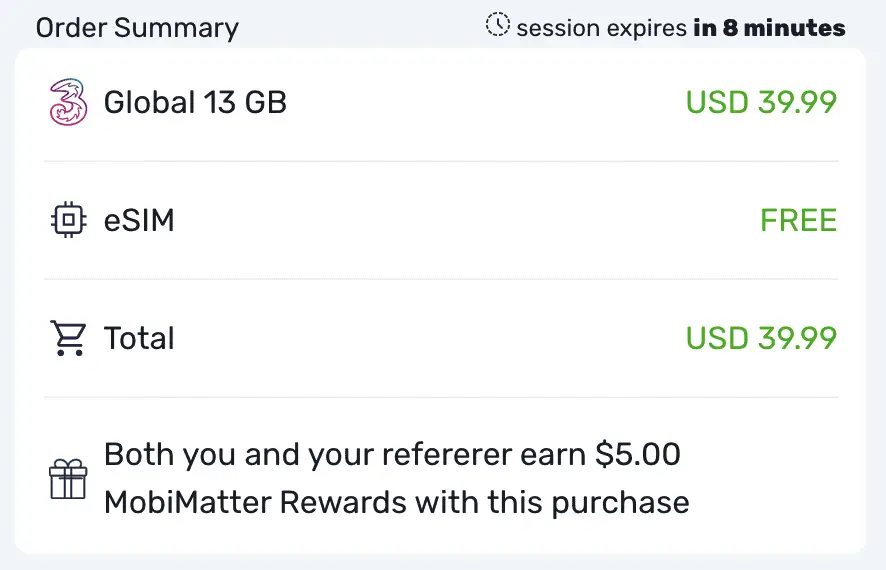This screenshot has width=886, height=570.
Task: Click the Global 13 GB plan price
Action: click(760, 102)
